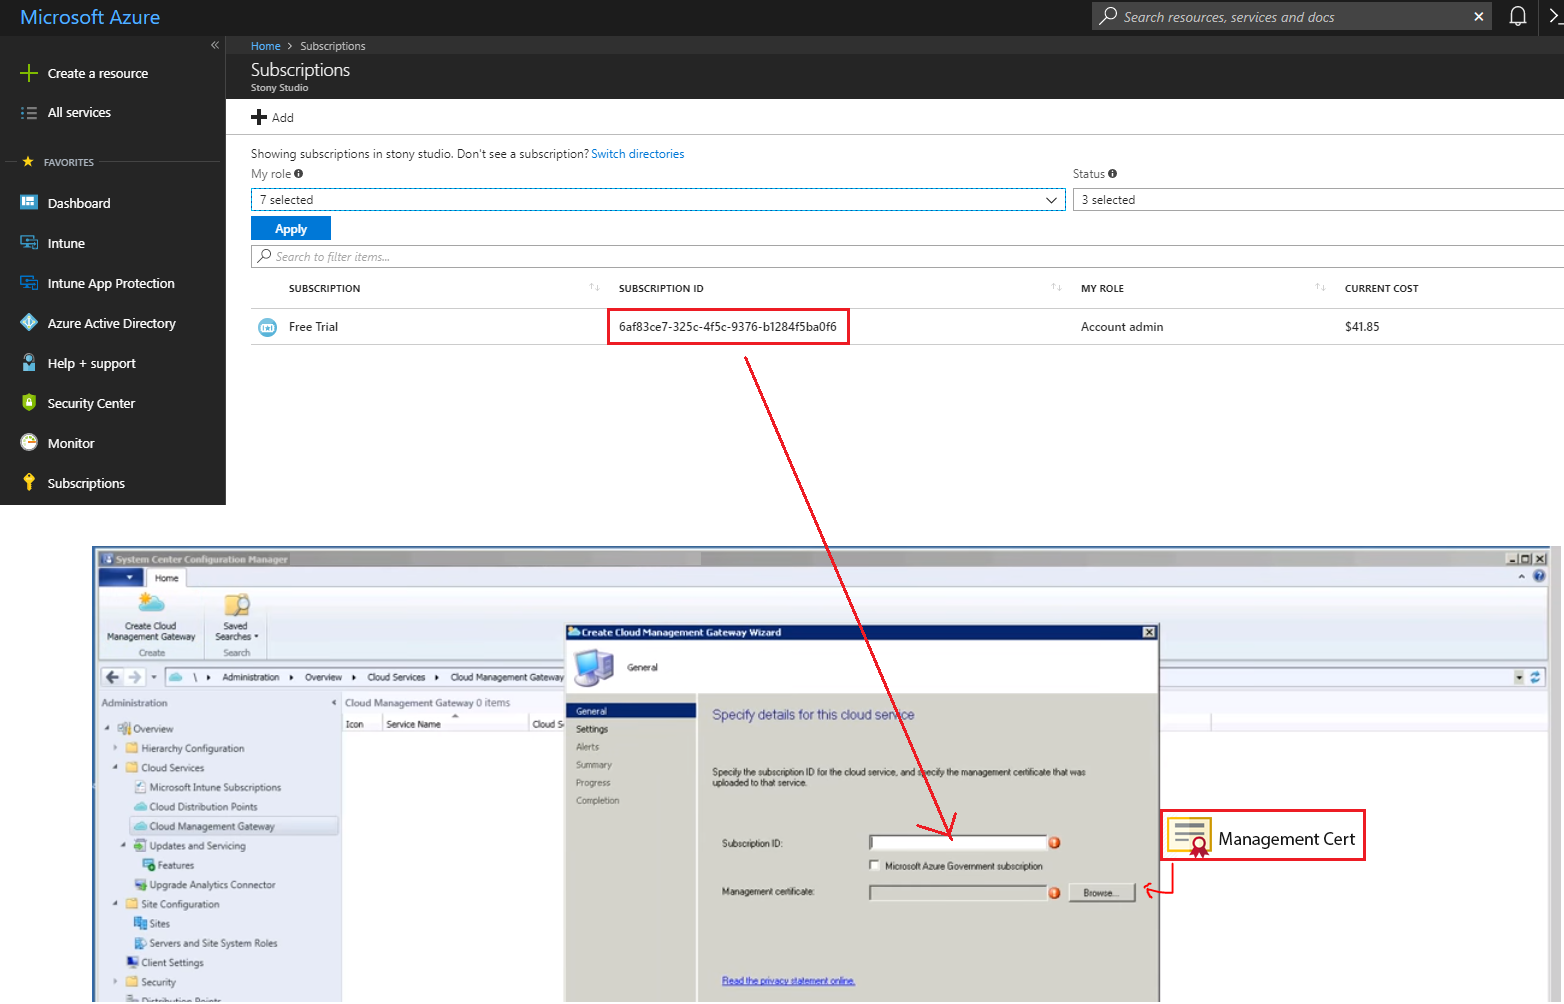The height and width of the screenshot is (1004, 1564).
Task: Open the Status filter dropdown
Action: [x=1318, y=200]
